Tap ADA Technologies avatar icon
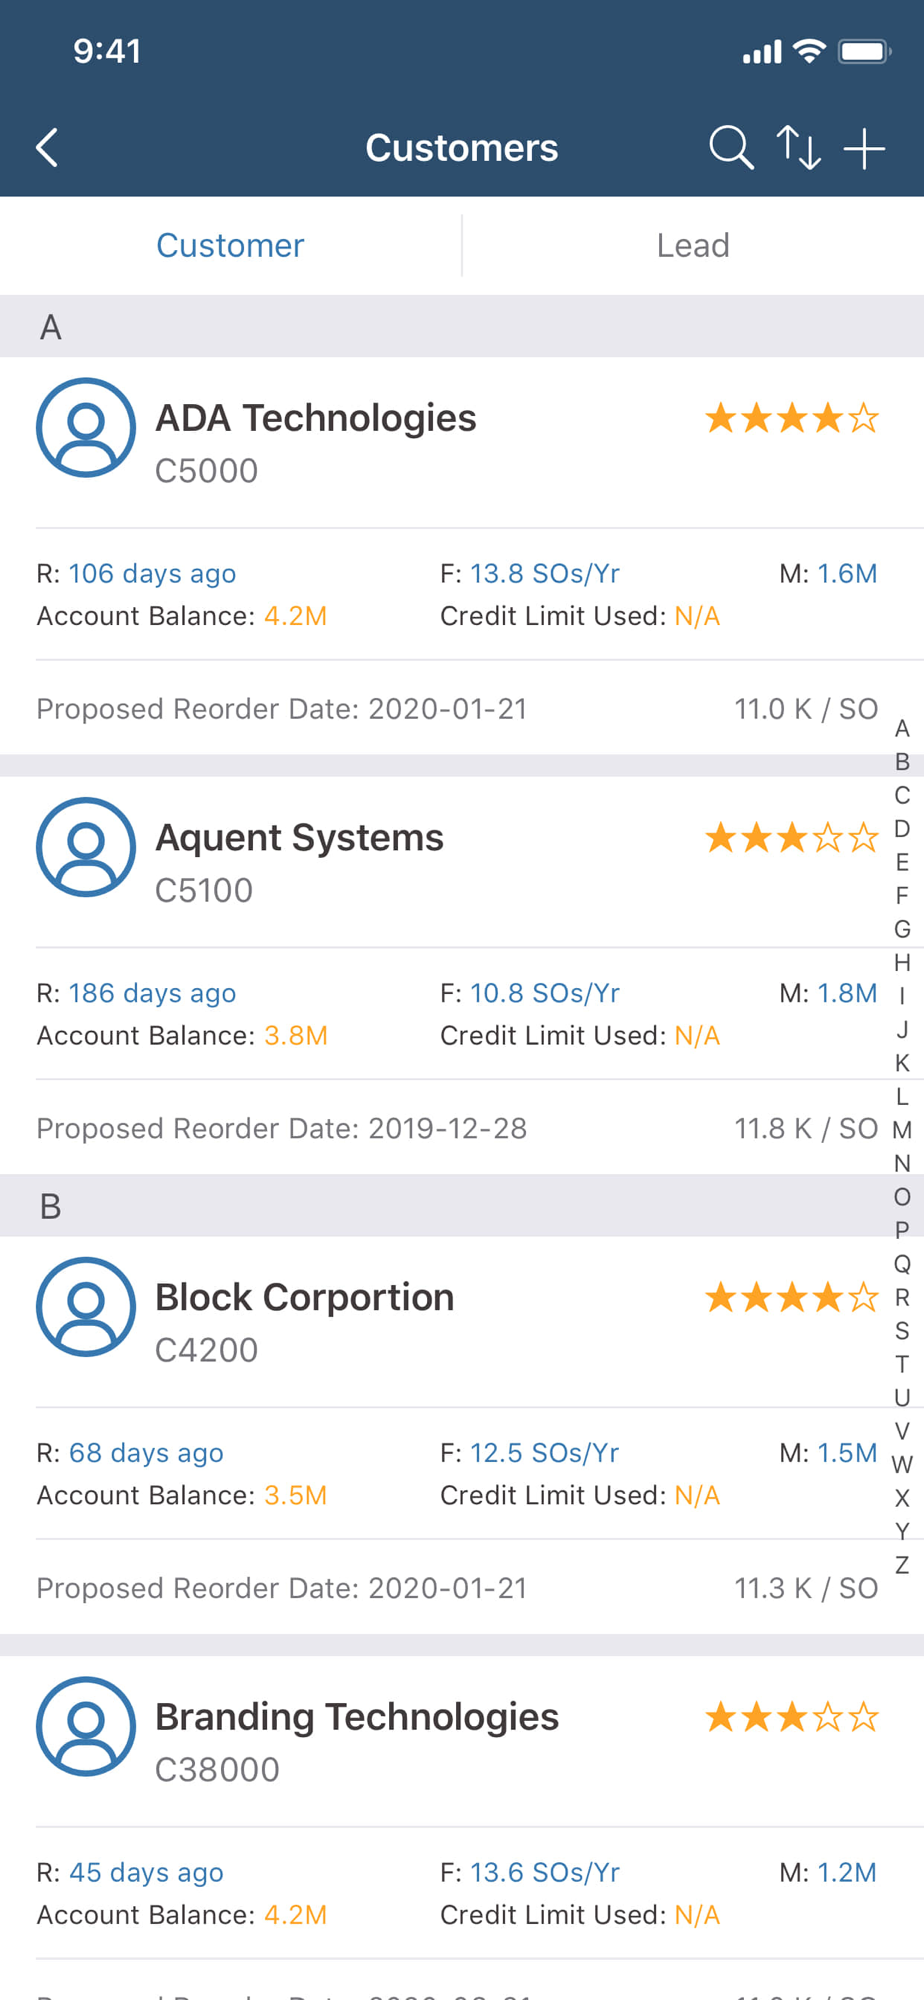The image size is (924, 2000). tap(86, 427)
